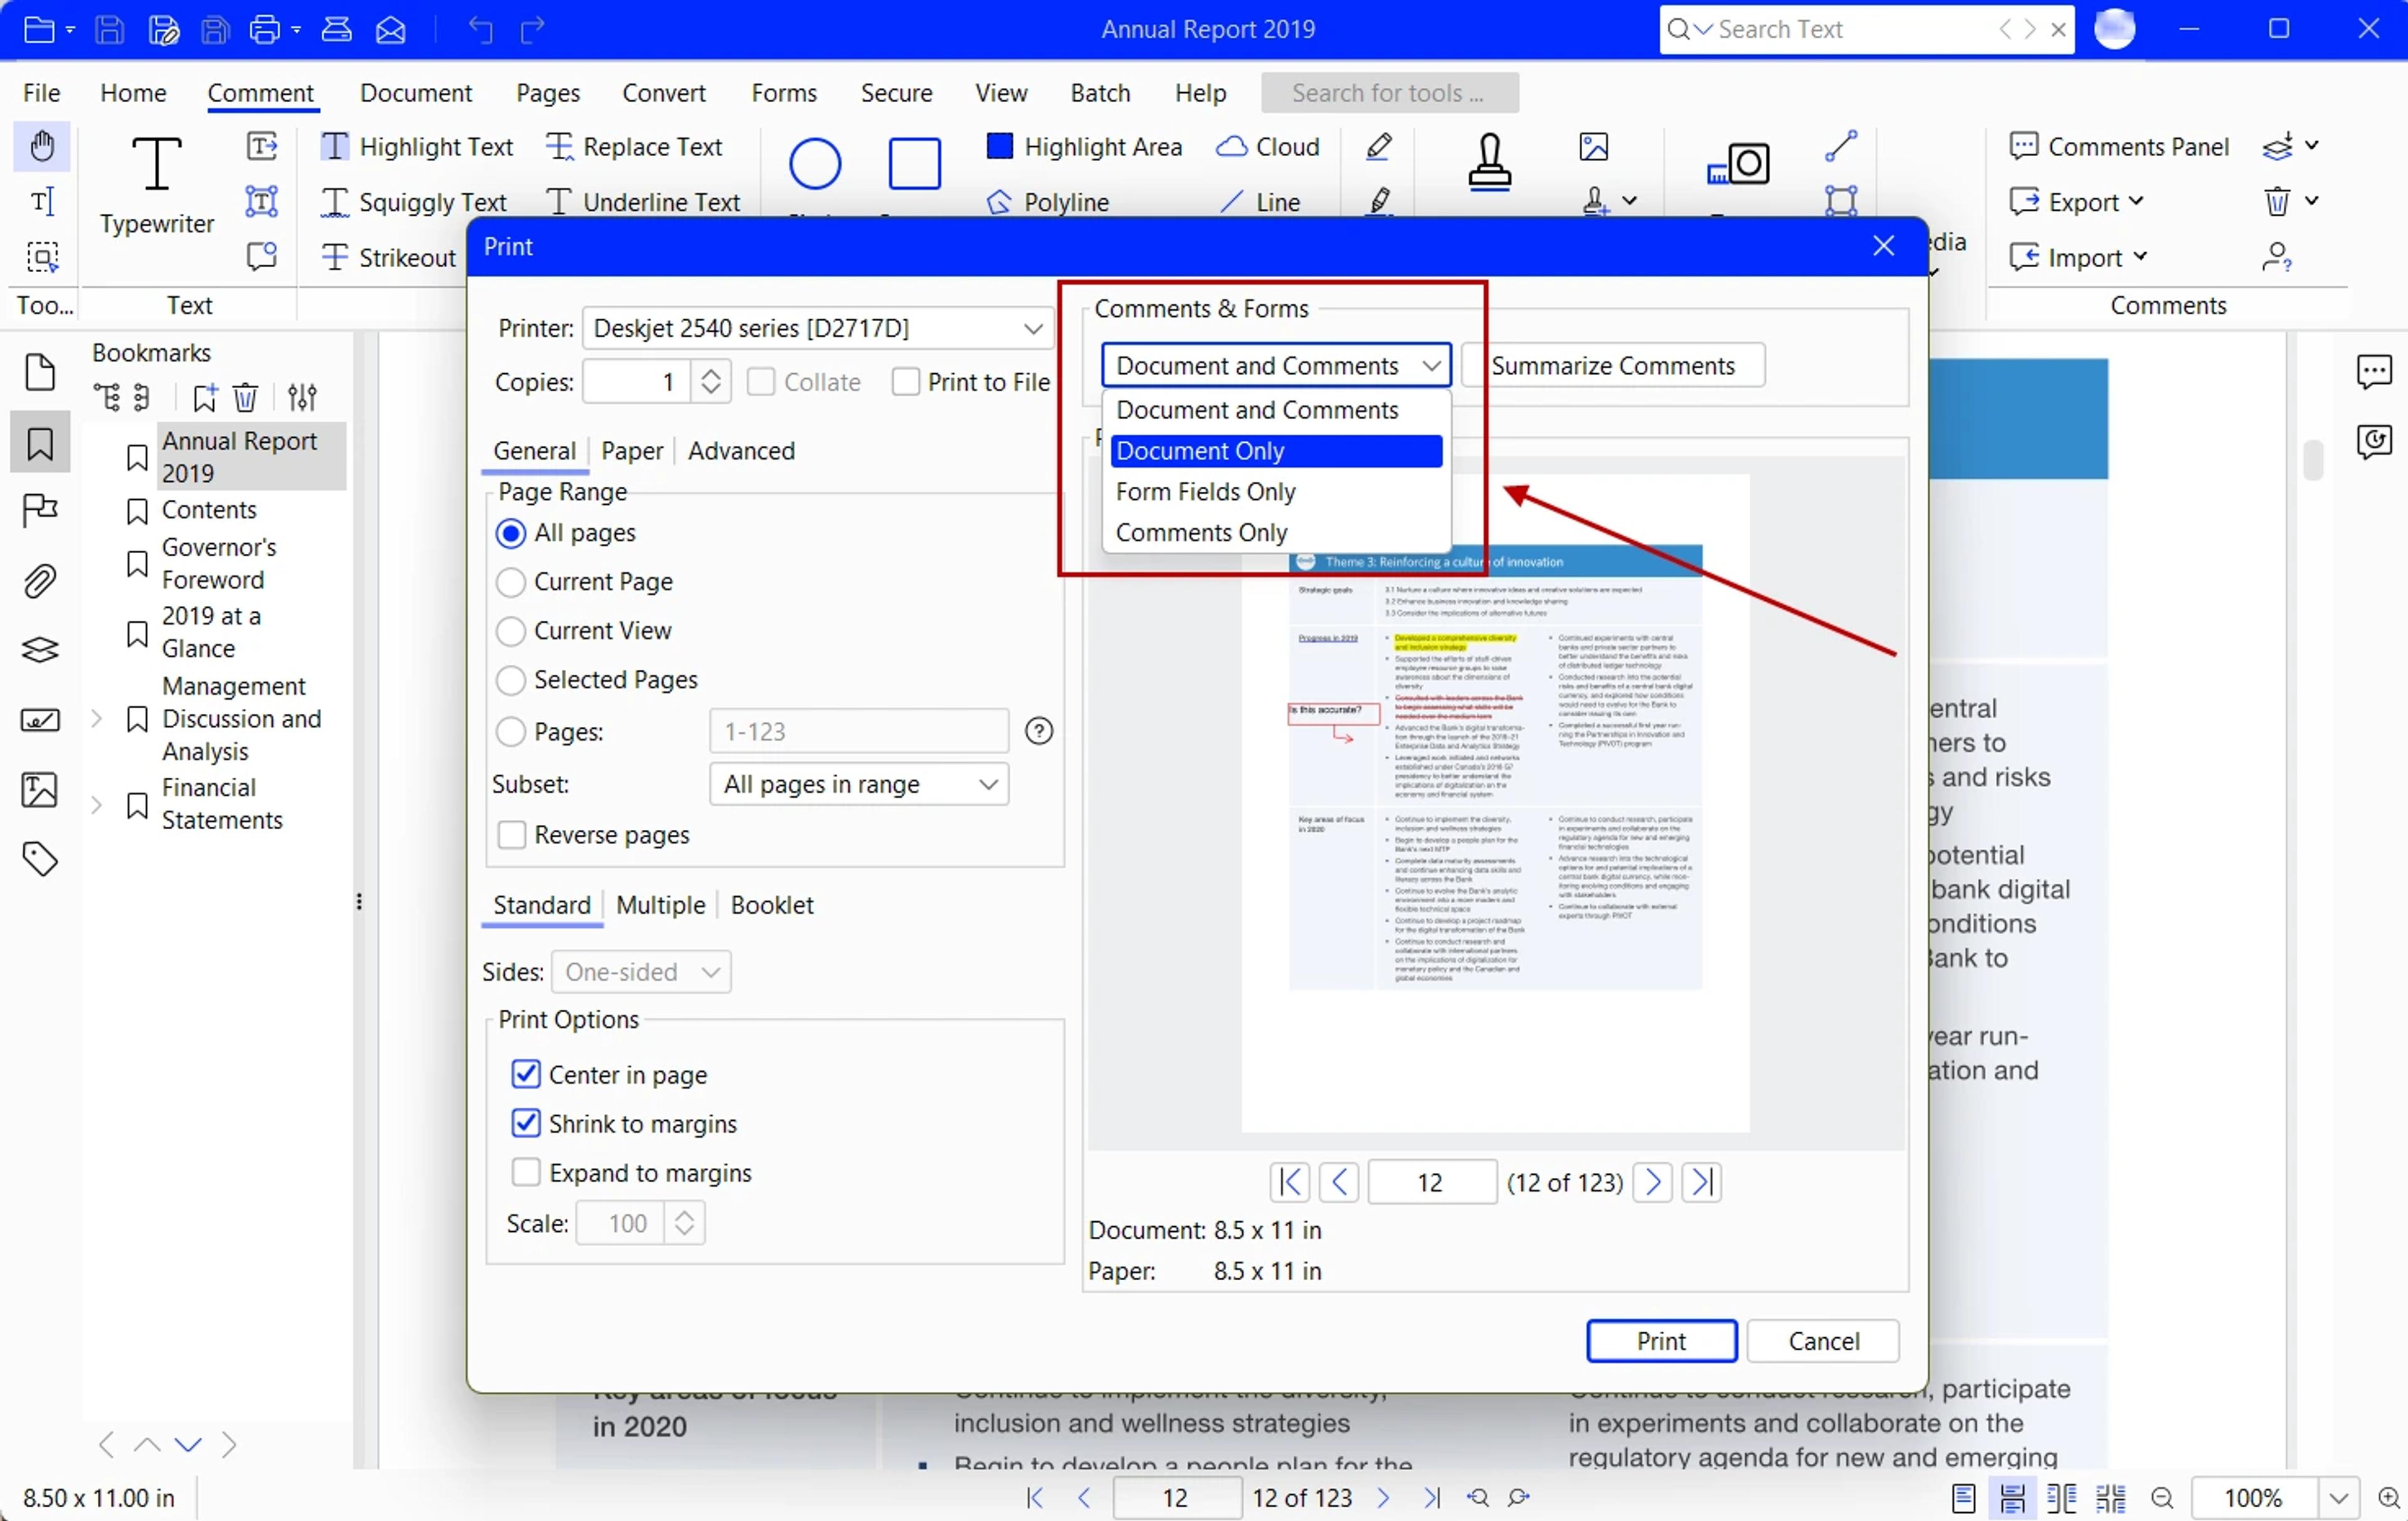Click the help question mark next to Pages field
Image resolution: width=2408 pixels, height=1521 pixels.
(x=1039, y=731)
